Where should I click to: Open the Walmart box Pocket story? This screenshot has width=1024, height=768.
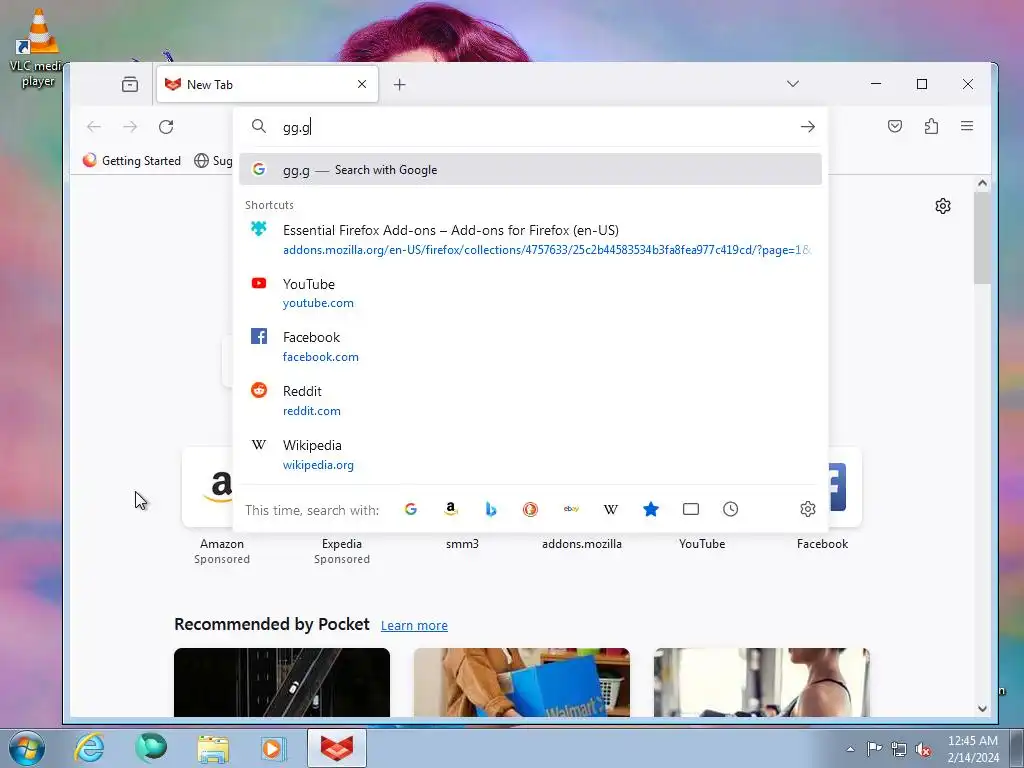(x=522, y=682)
